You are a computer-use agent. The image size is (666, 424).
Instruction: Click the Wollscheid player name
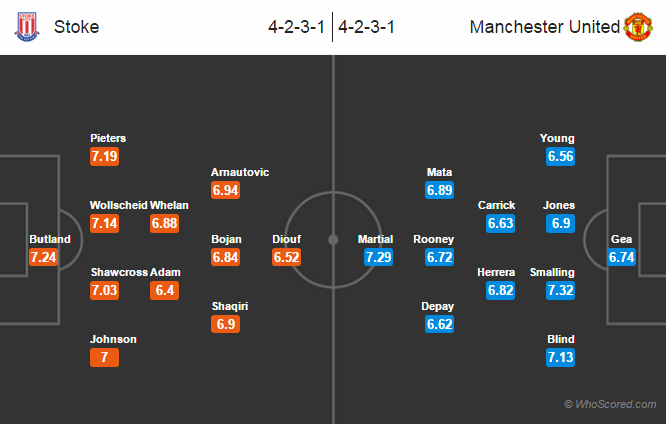click(x=118, y=205)
